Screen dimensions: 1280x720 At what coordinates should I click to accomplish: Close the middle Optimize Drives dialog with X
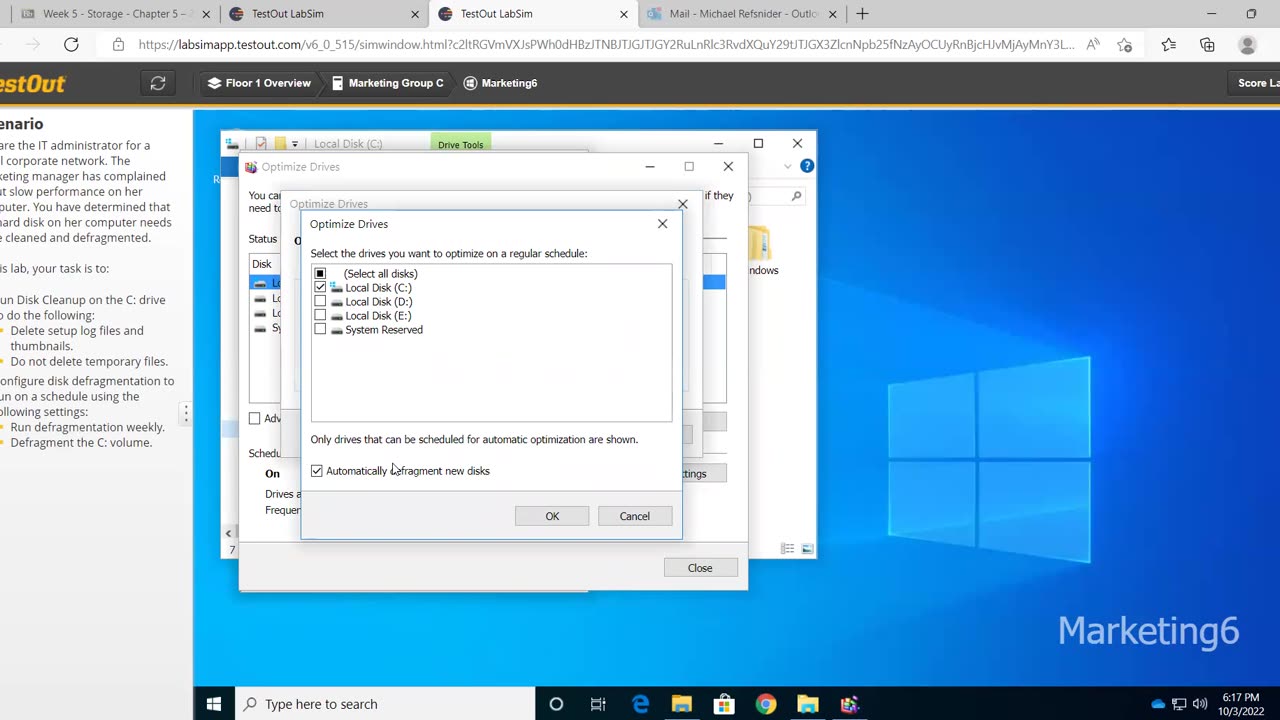tap(683, 204)
